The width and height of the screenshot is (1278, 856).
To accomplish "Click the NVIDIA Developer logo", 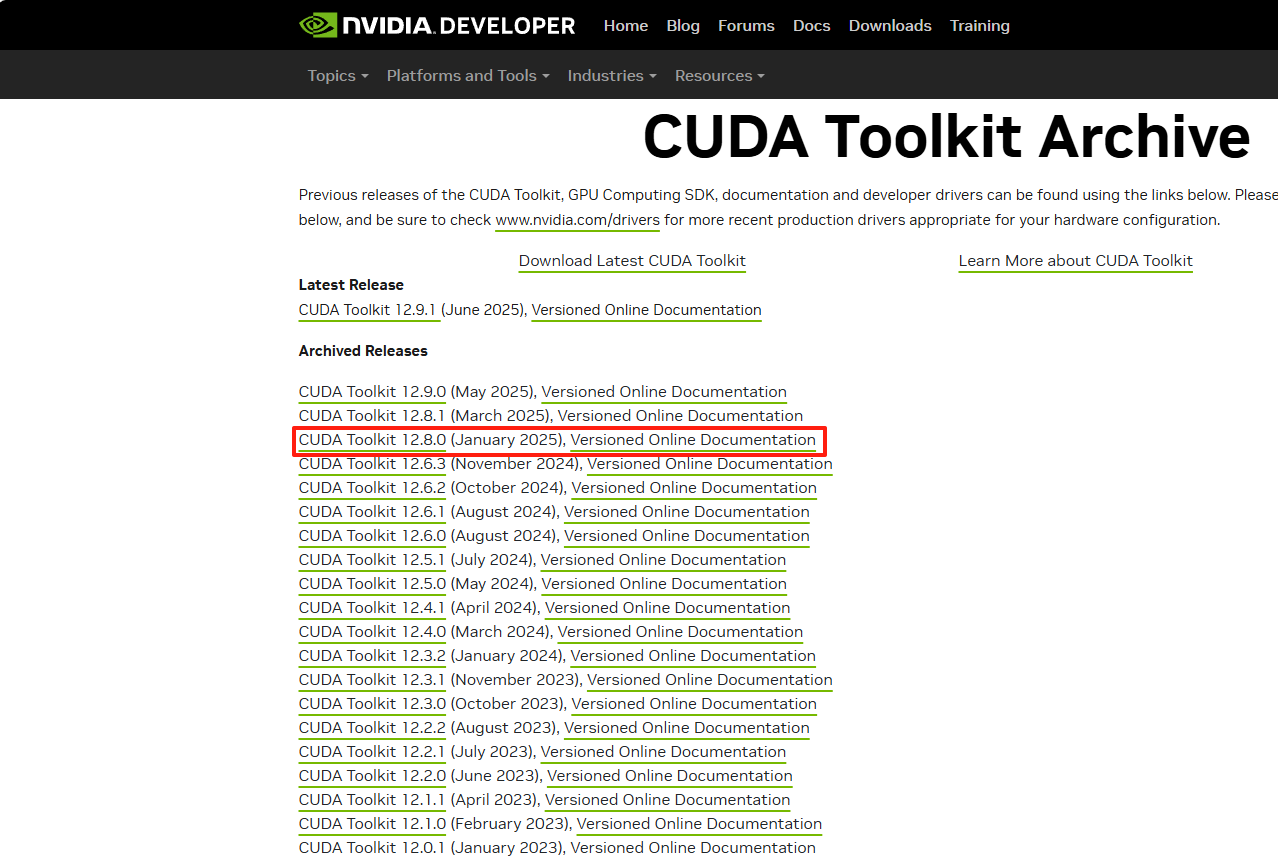I will (x=437, y=25).
